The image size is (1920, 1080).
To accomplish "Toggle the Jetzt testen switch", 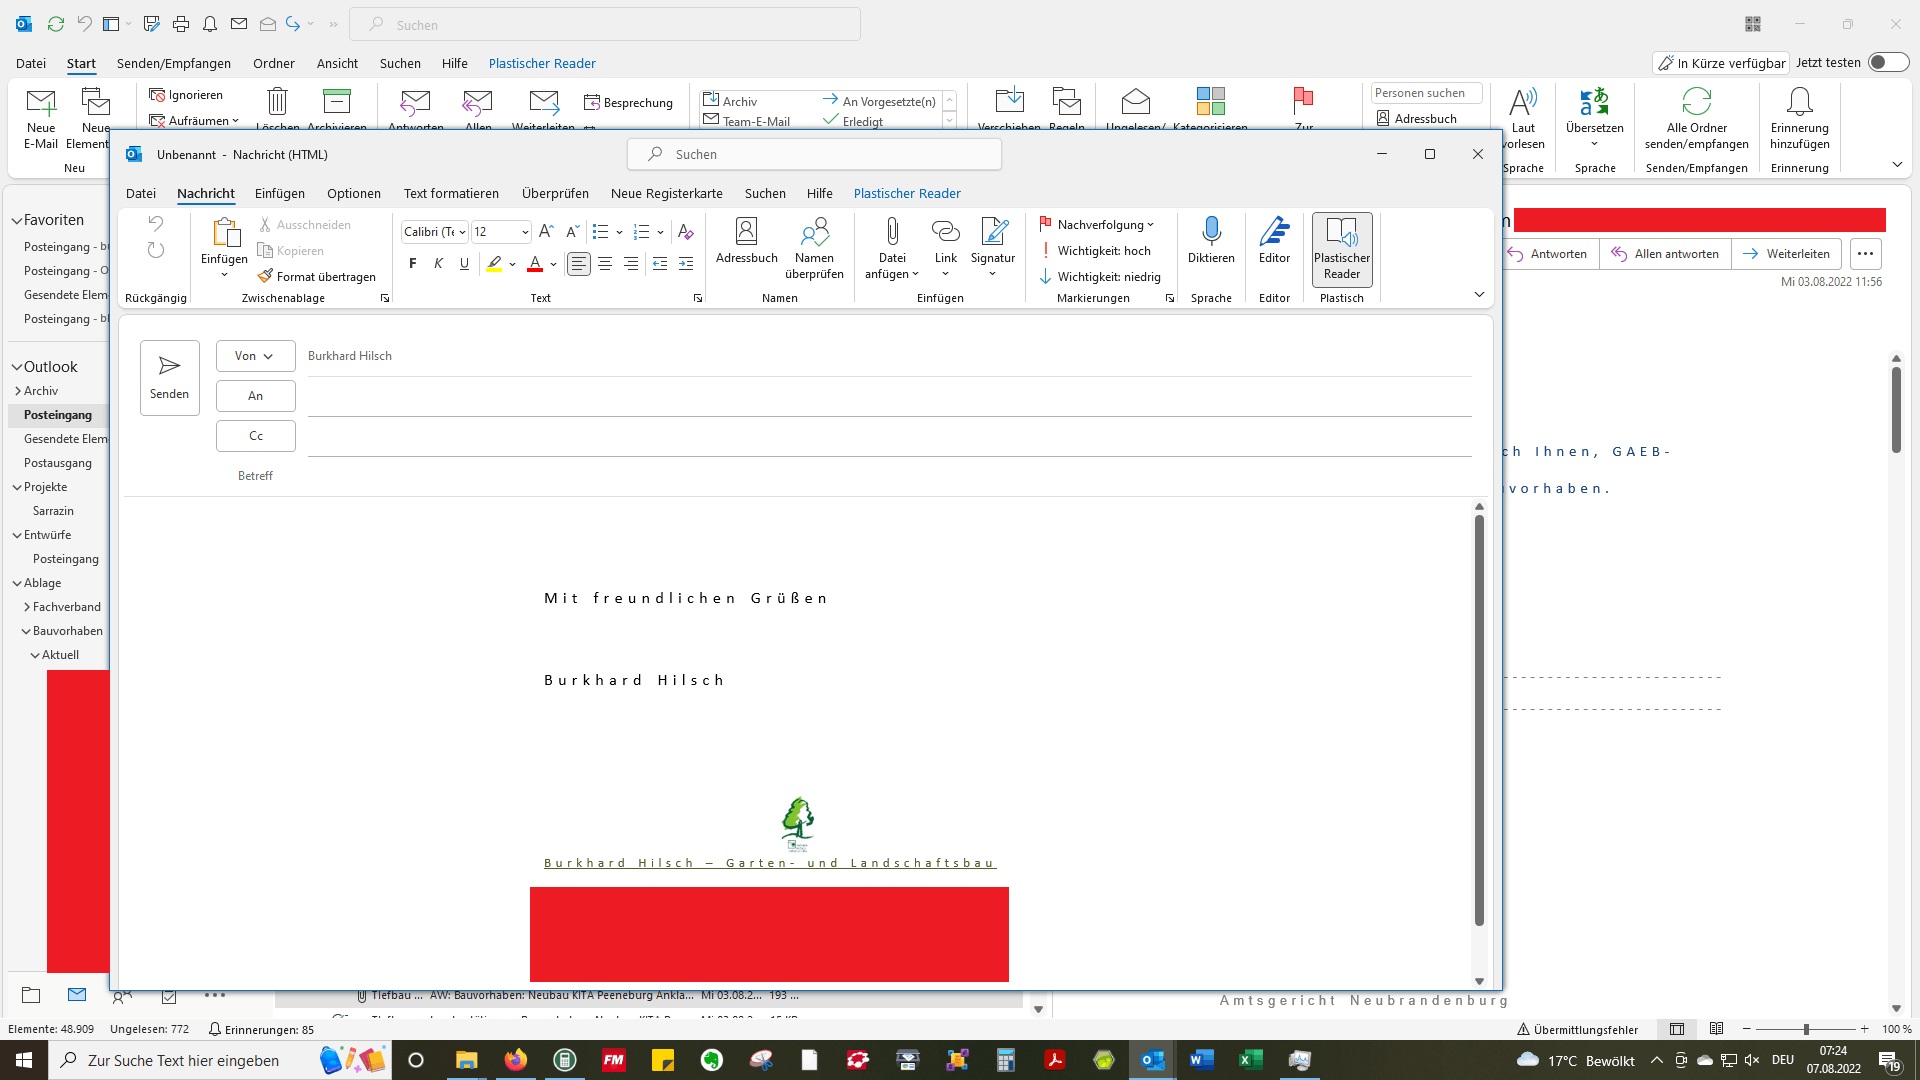I will pyautogui.click(x=1888, y=63).
